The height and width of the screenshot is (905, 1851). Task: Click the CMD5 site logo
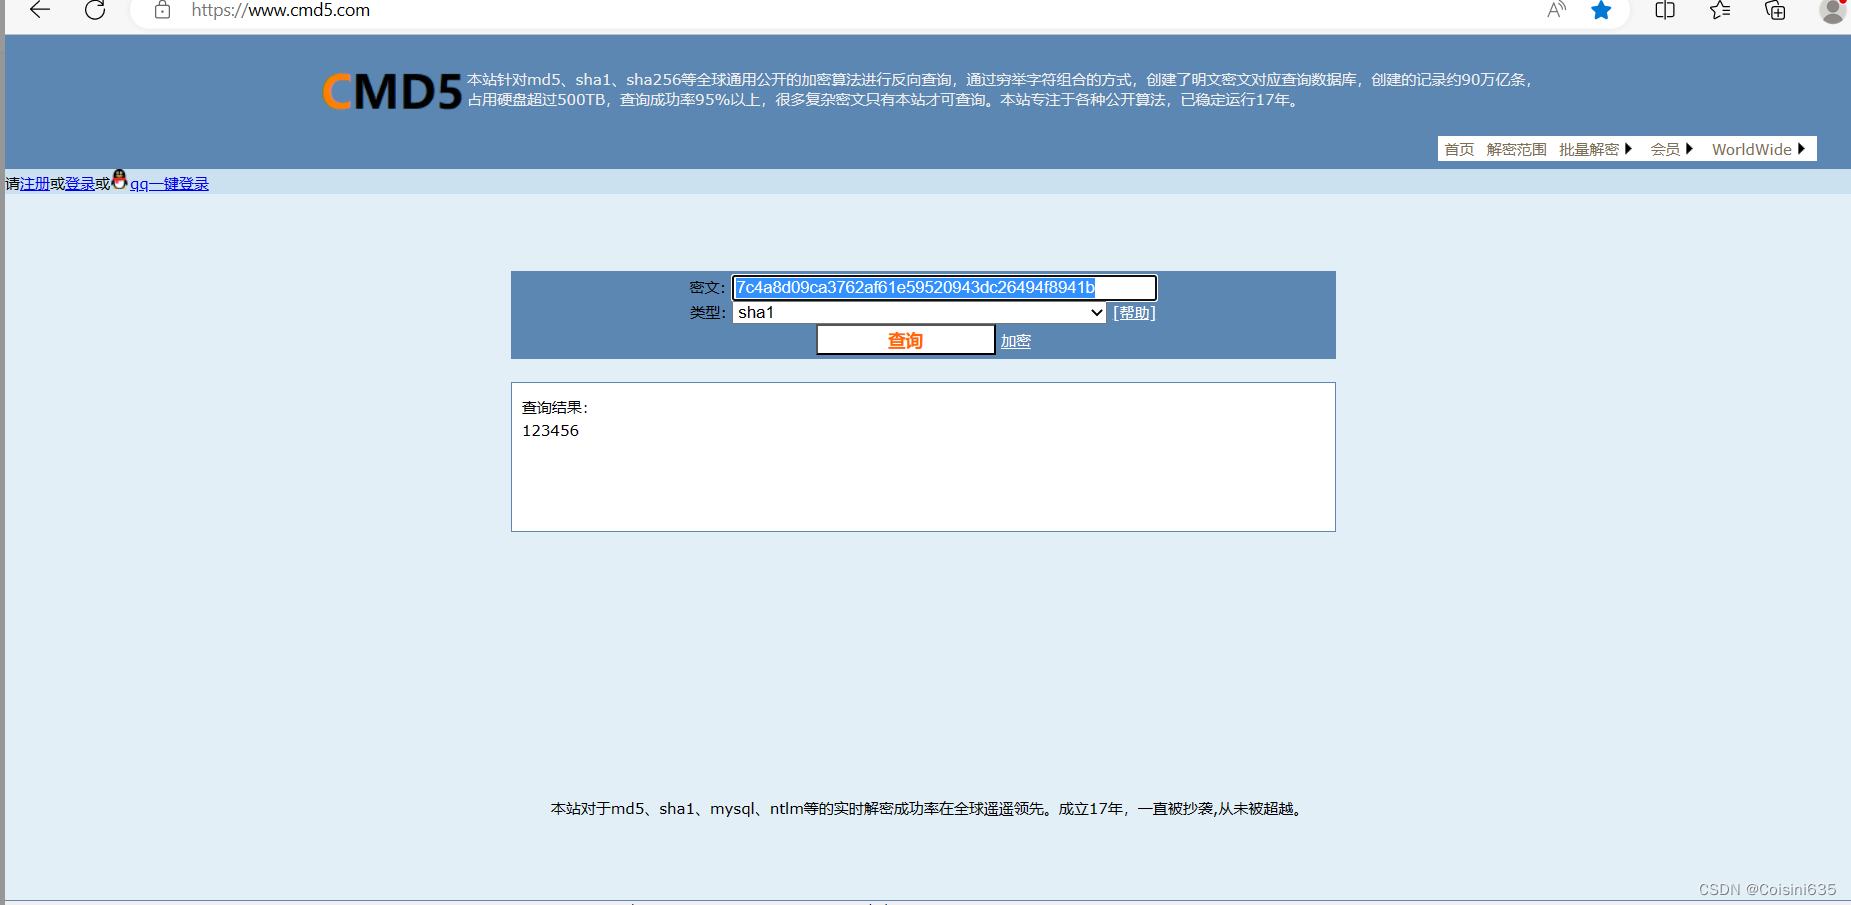pos(392,91)
